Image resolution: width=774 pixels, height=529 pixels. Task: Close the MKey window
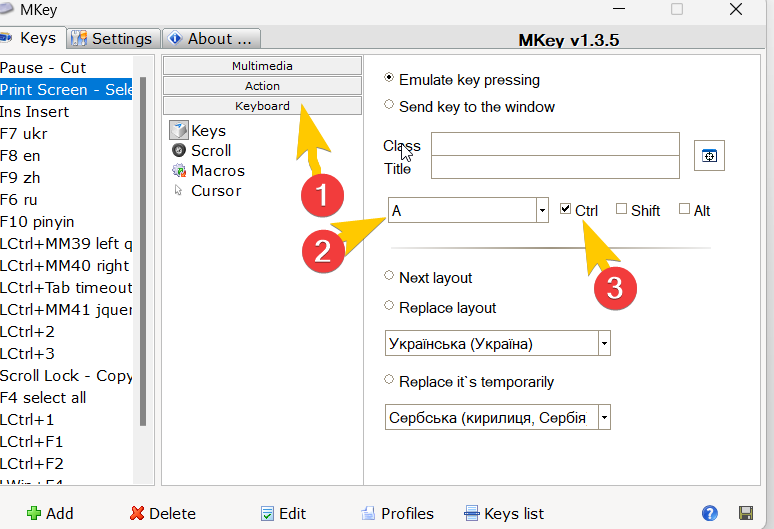click(x=735, y=9)
